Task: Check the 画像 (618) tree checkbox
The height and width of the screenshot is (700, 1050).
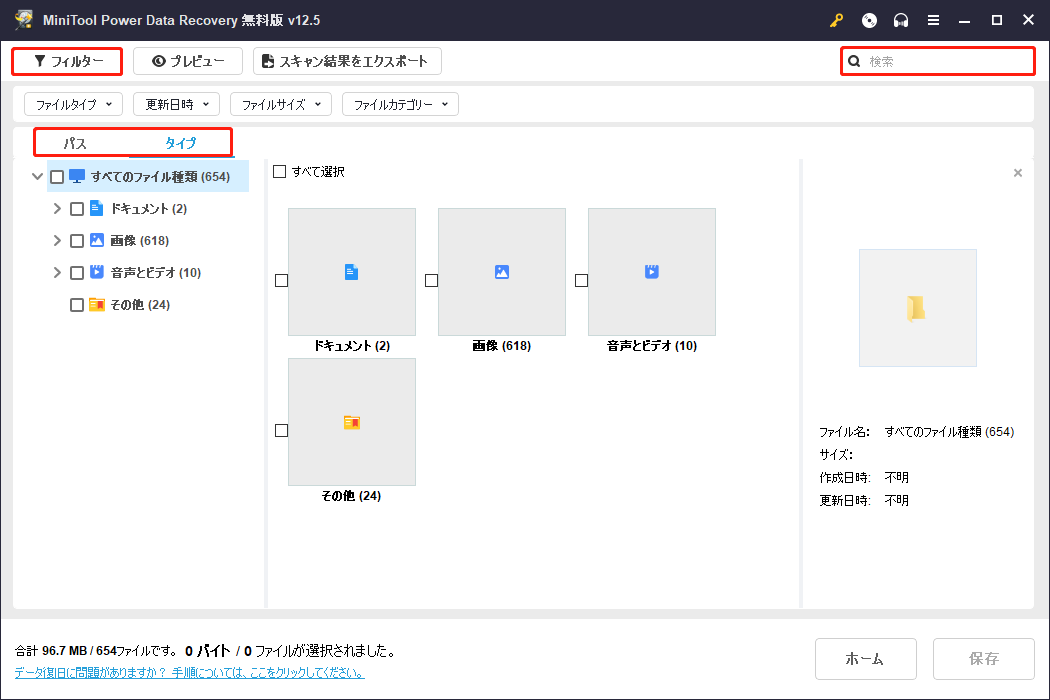Action: pos(77,240)
